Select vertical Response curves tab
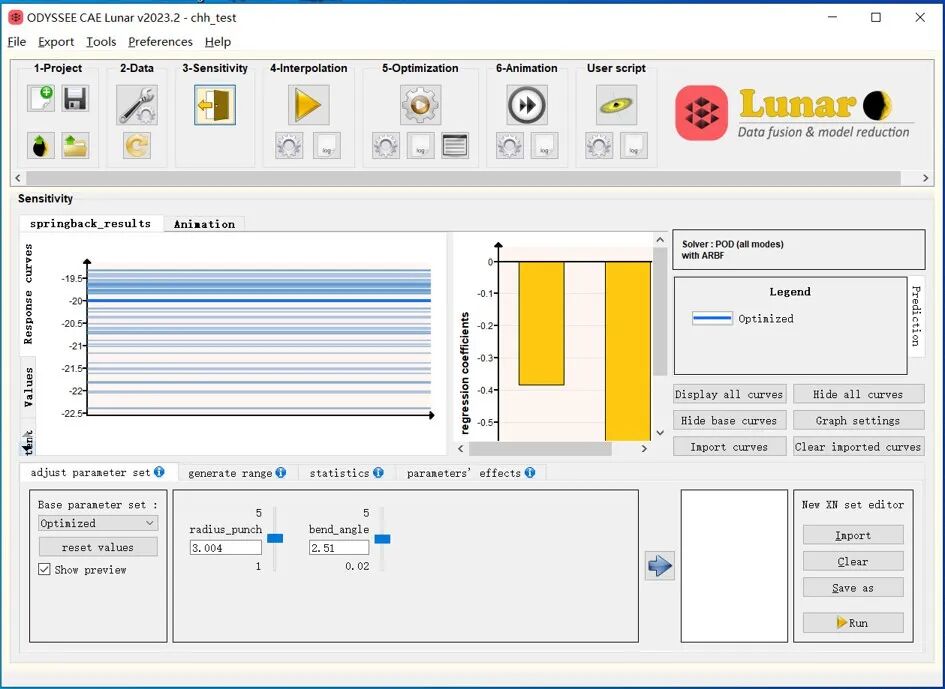The height and width of the screenshot is (689, 945). pos(28,294)
